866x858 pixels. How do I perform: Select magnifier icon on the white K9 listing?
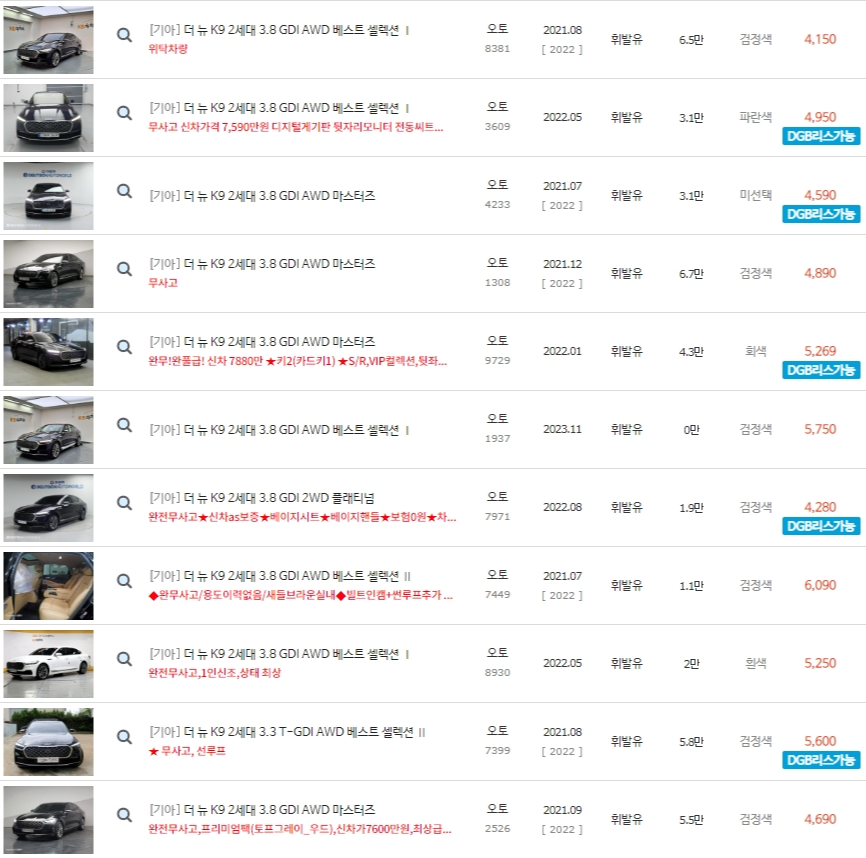pyautogui.click(x=124, y=659)
